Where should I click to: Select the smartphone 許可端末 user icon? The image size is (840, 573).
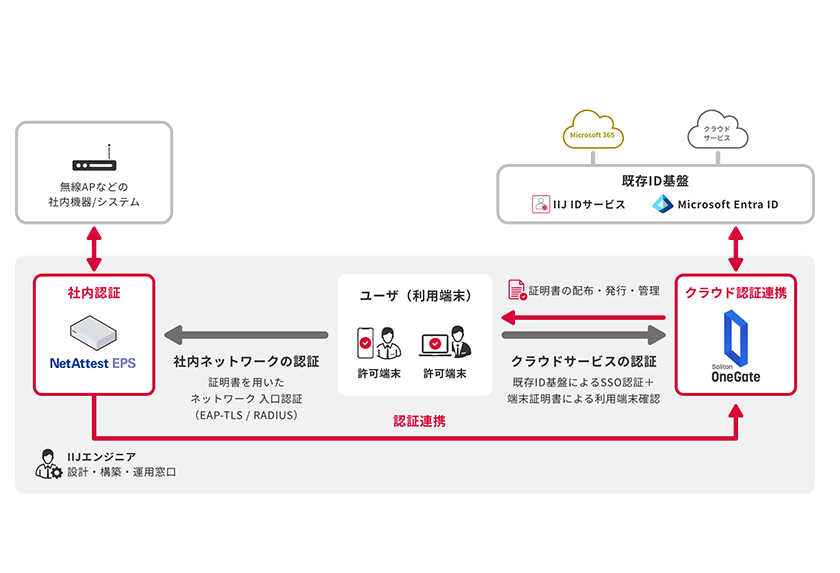[377, 343]
